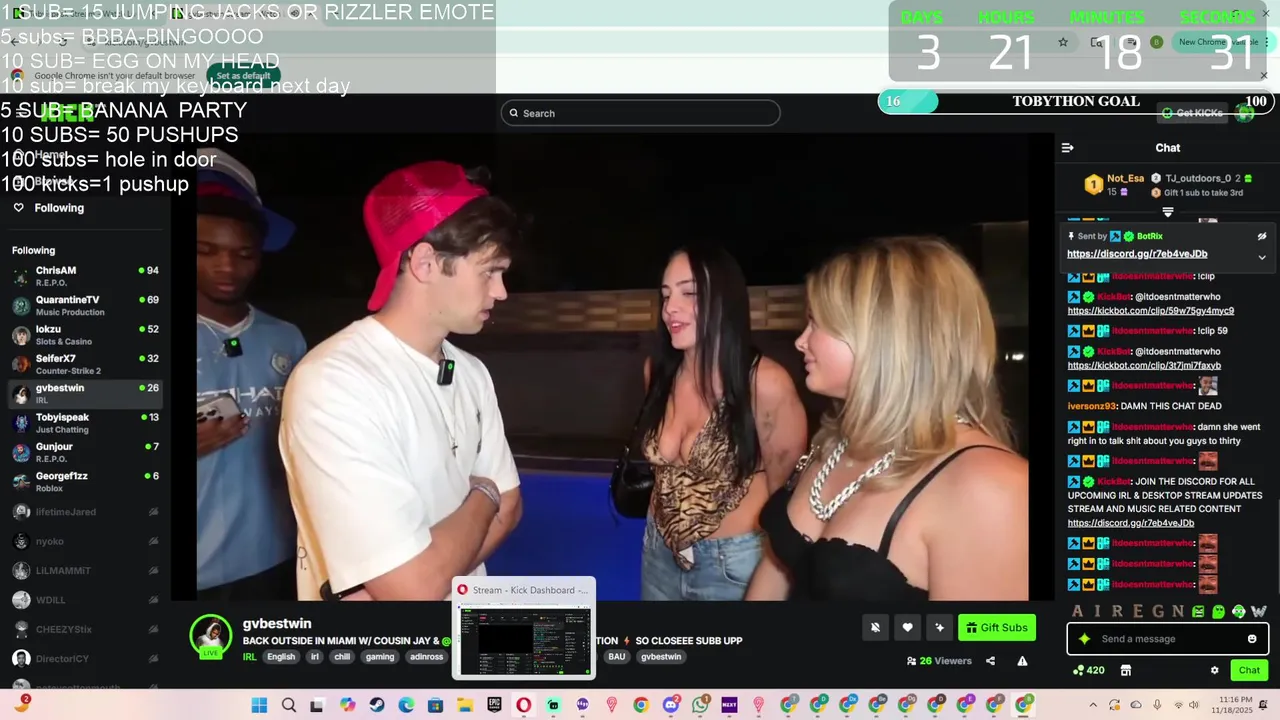Show hidden system tray icons
Image resolution: width=1280 pixels, height=720 pixels.
1093,705
